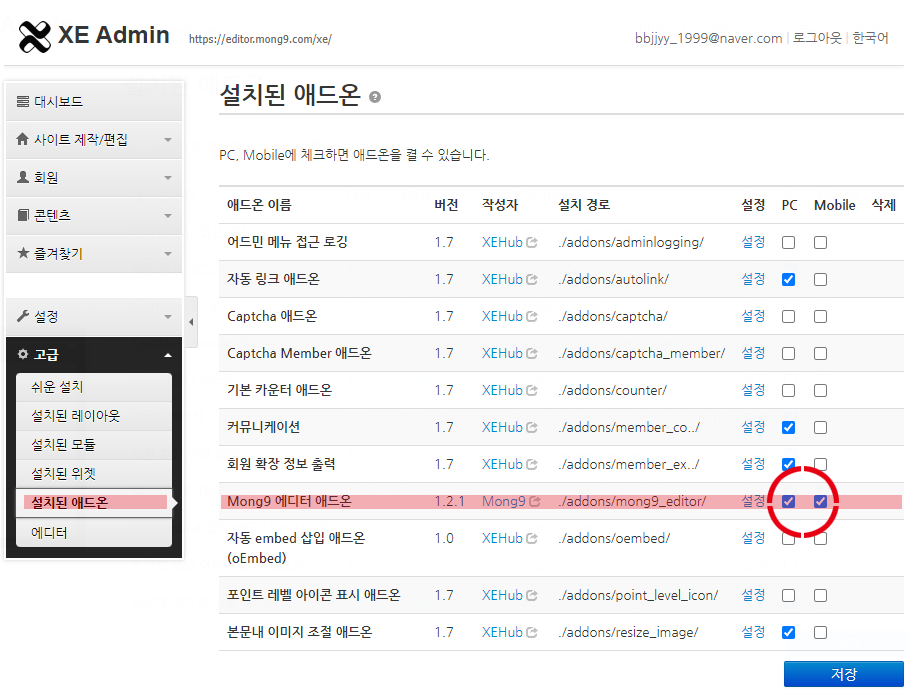Click external link icon in 본문내 이미지 조절 row
910x693 pixels.
(x=532, y=633)
